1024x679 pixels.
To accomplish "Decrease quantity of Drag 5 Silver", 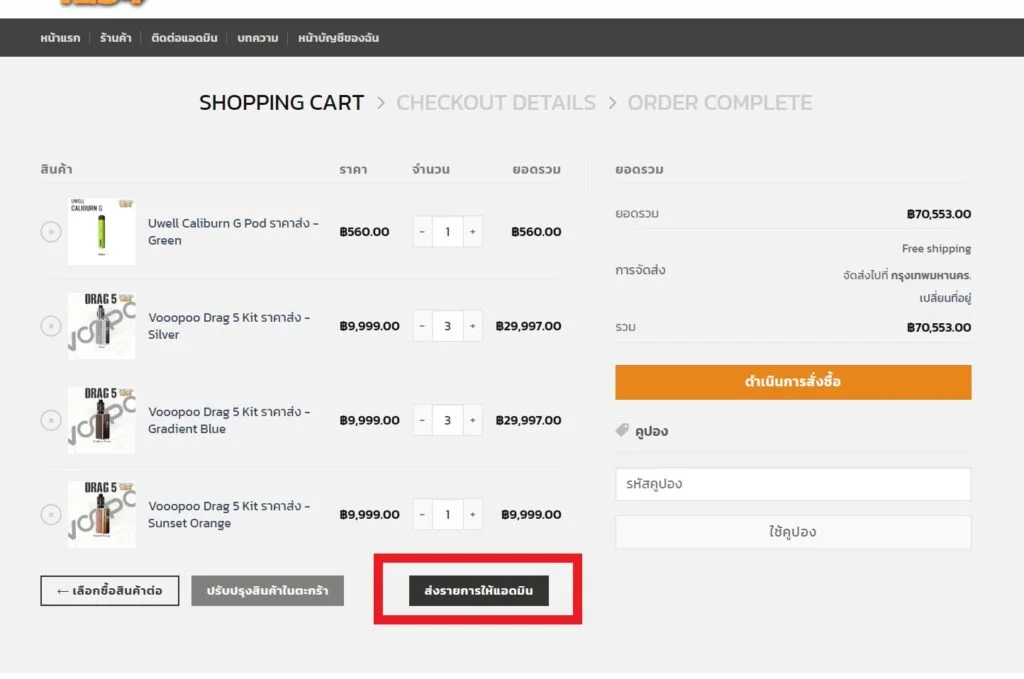I will click(x=422, y=326).
